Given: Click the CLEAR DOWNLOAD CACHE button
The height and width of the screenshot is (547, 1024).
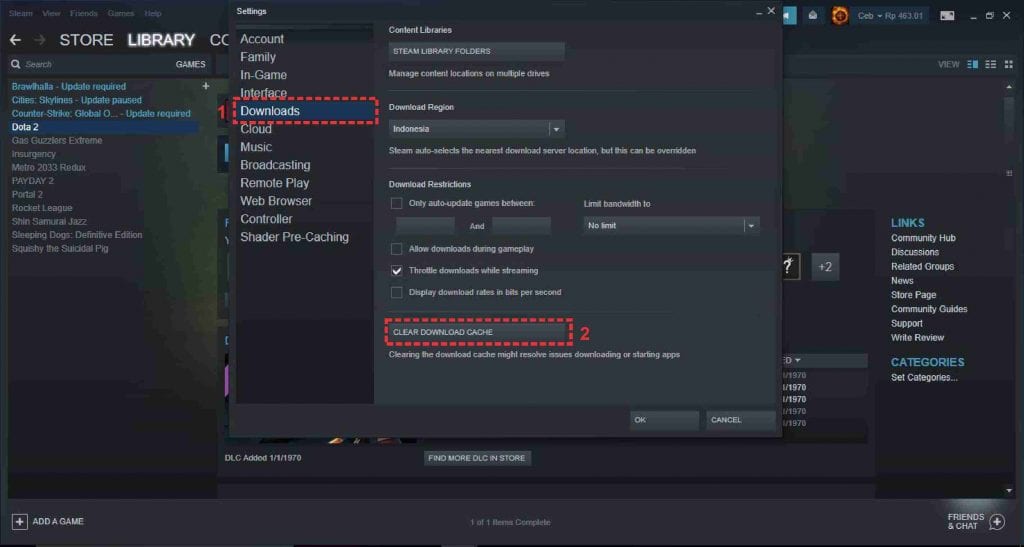Looking at the screenshot, I should [x=476, y=332].
